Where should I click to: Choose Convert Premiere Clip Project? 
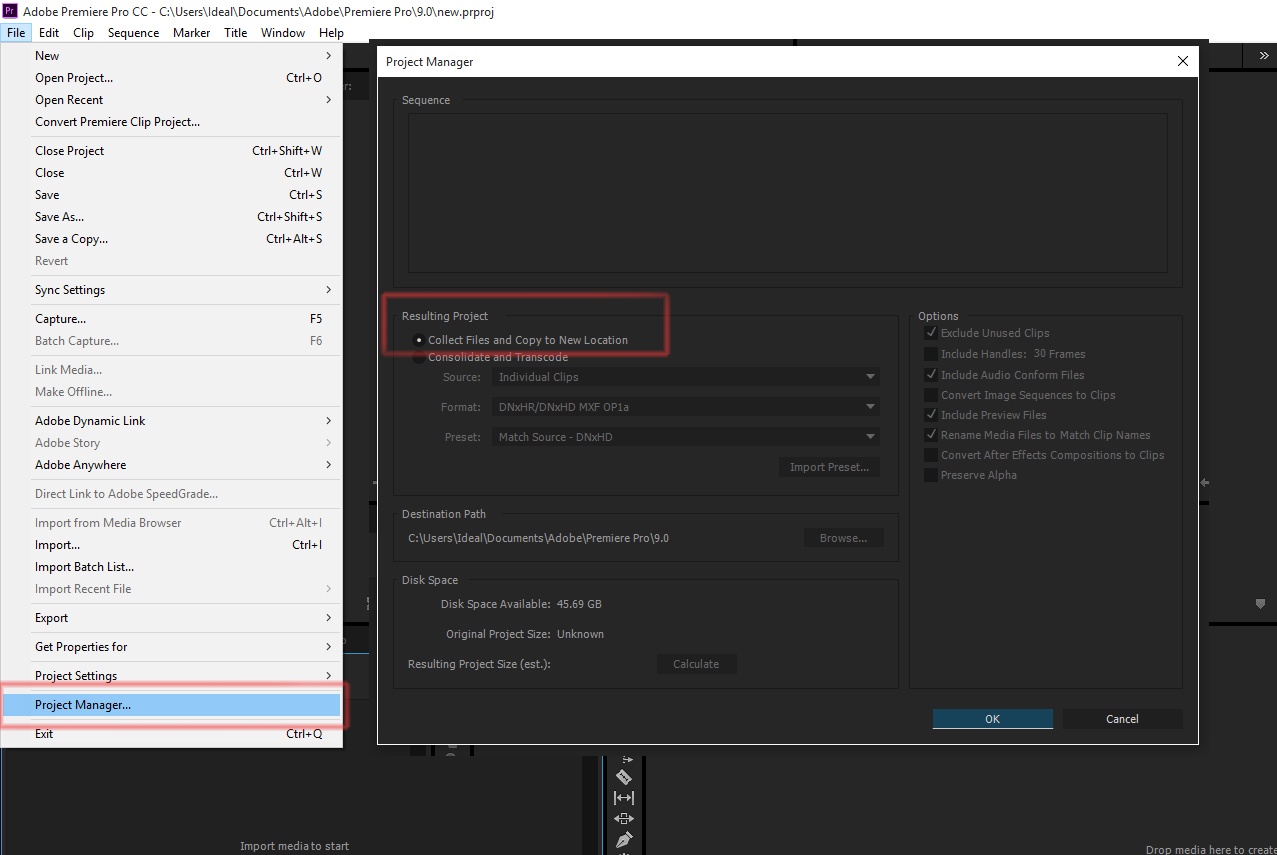tap(172, 122)
